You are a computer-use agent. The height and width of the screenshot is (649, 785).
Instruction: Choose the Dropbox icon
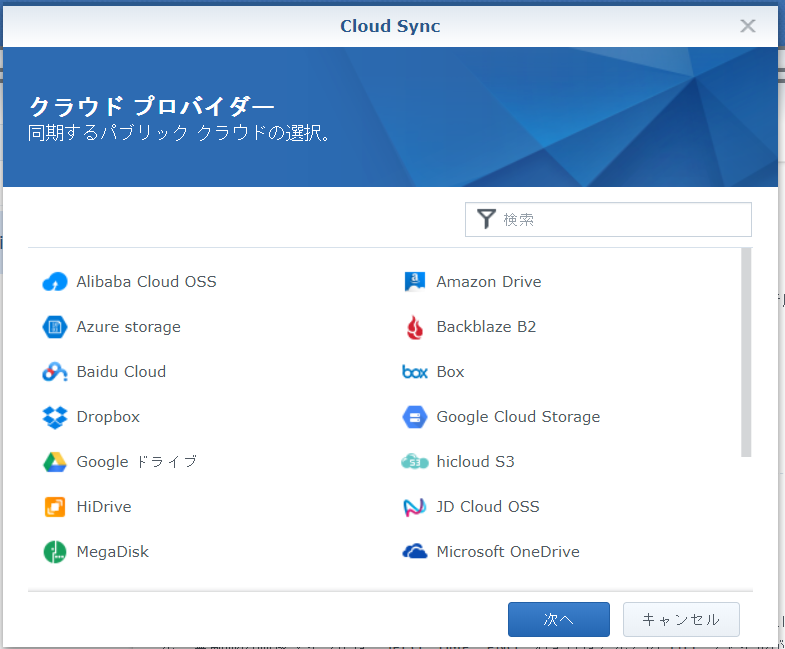click(x=55, y=417)
